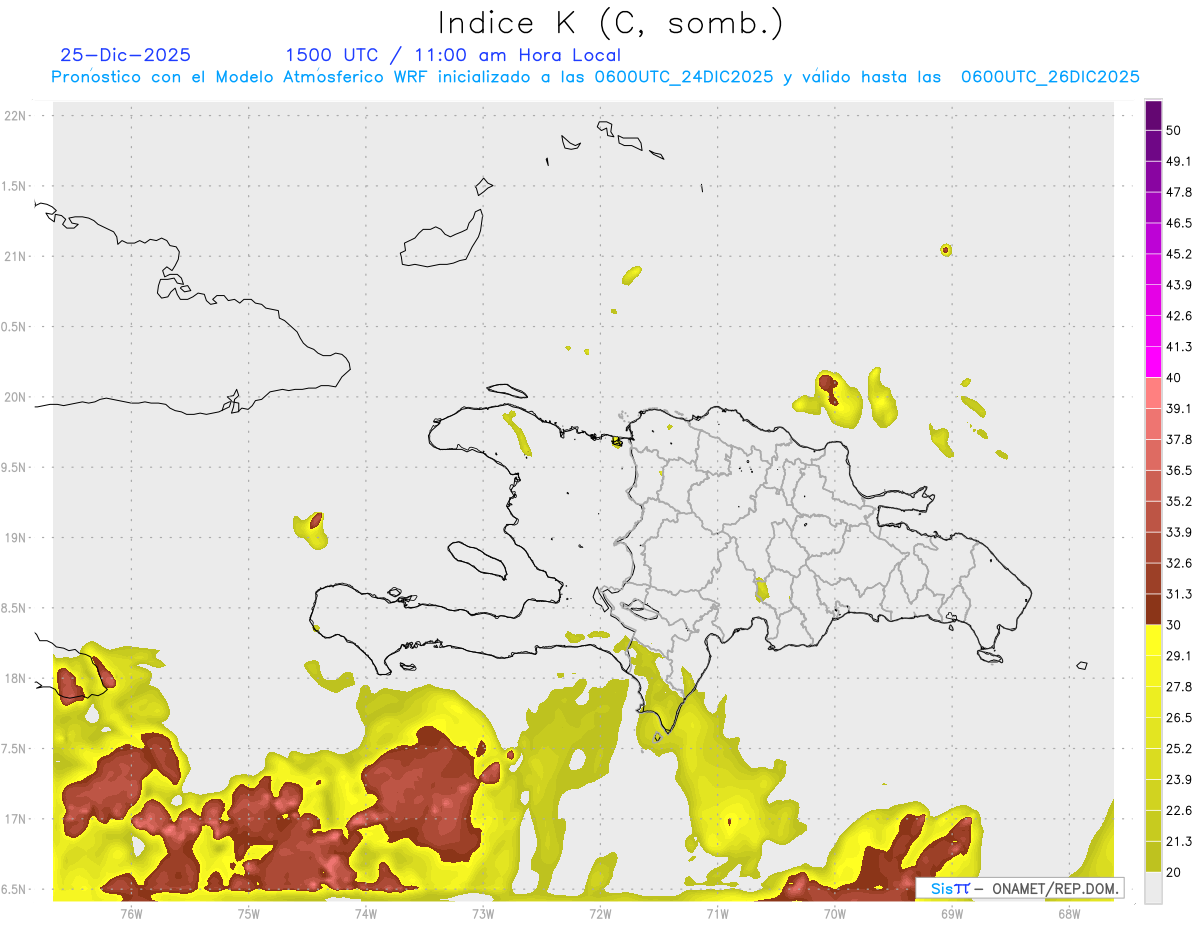Viewport: 1200px width, 927px height.
Task: Select the light gray swatch below 20
Action: [1153, 888]
